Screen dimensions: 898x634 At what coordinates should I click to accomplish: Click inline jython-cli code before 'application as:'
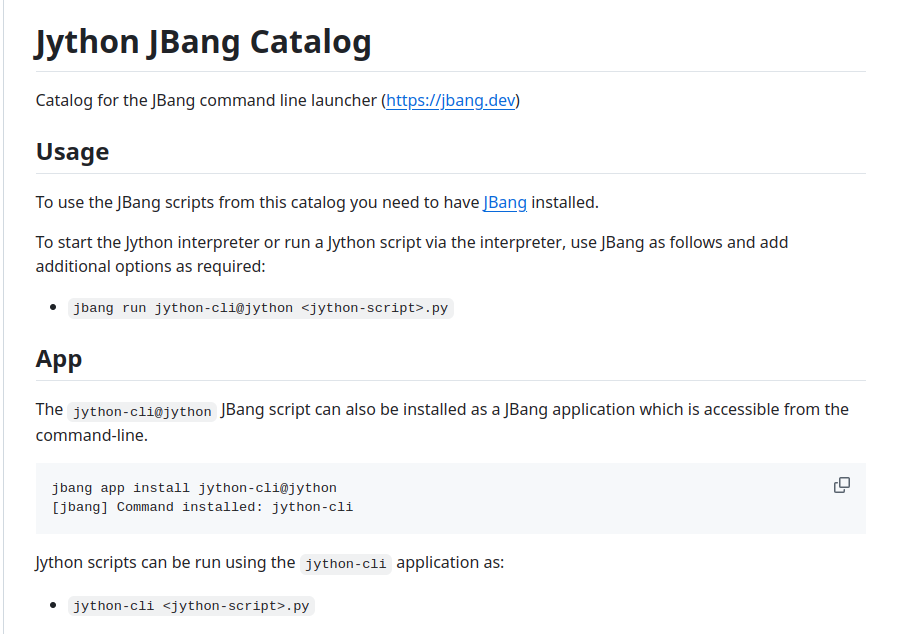tap(346, 564)
